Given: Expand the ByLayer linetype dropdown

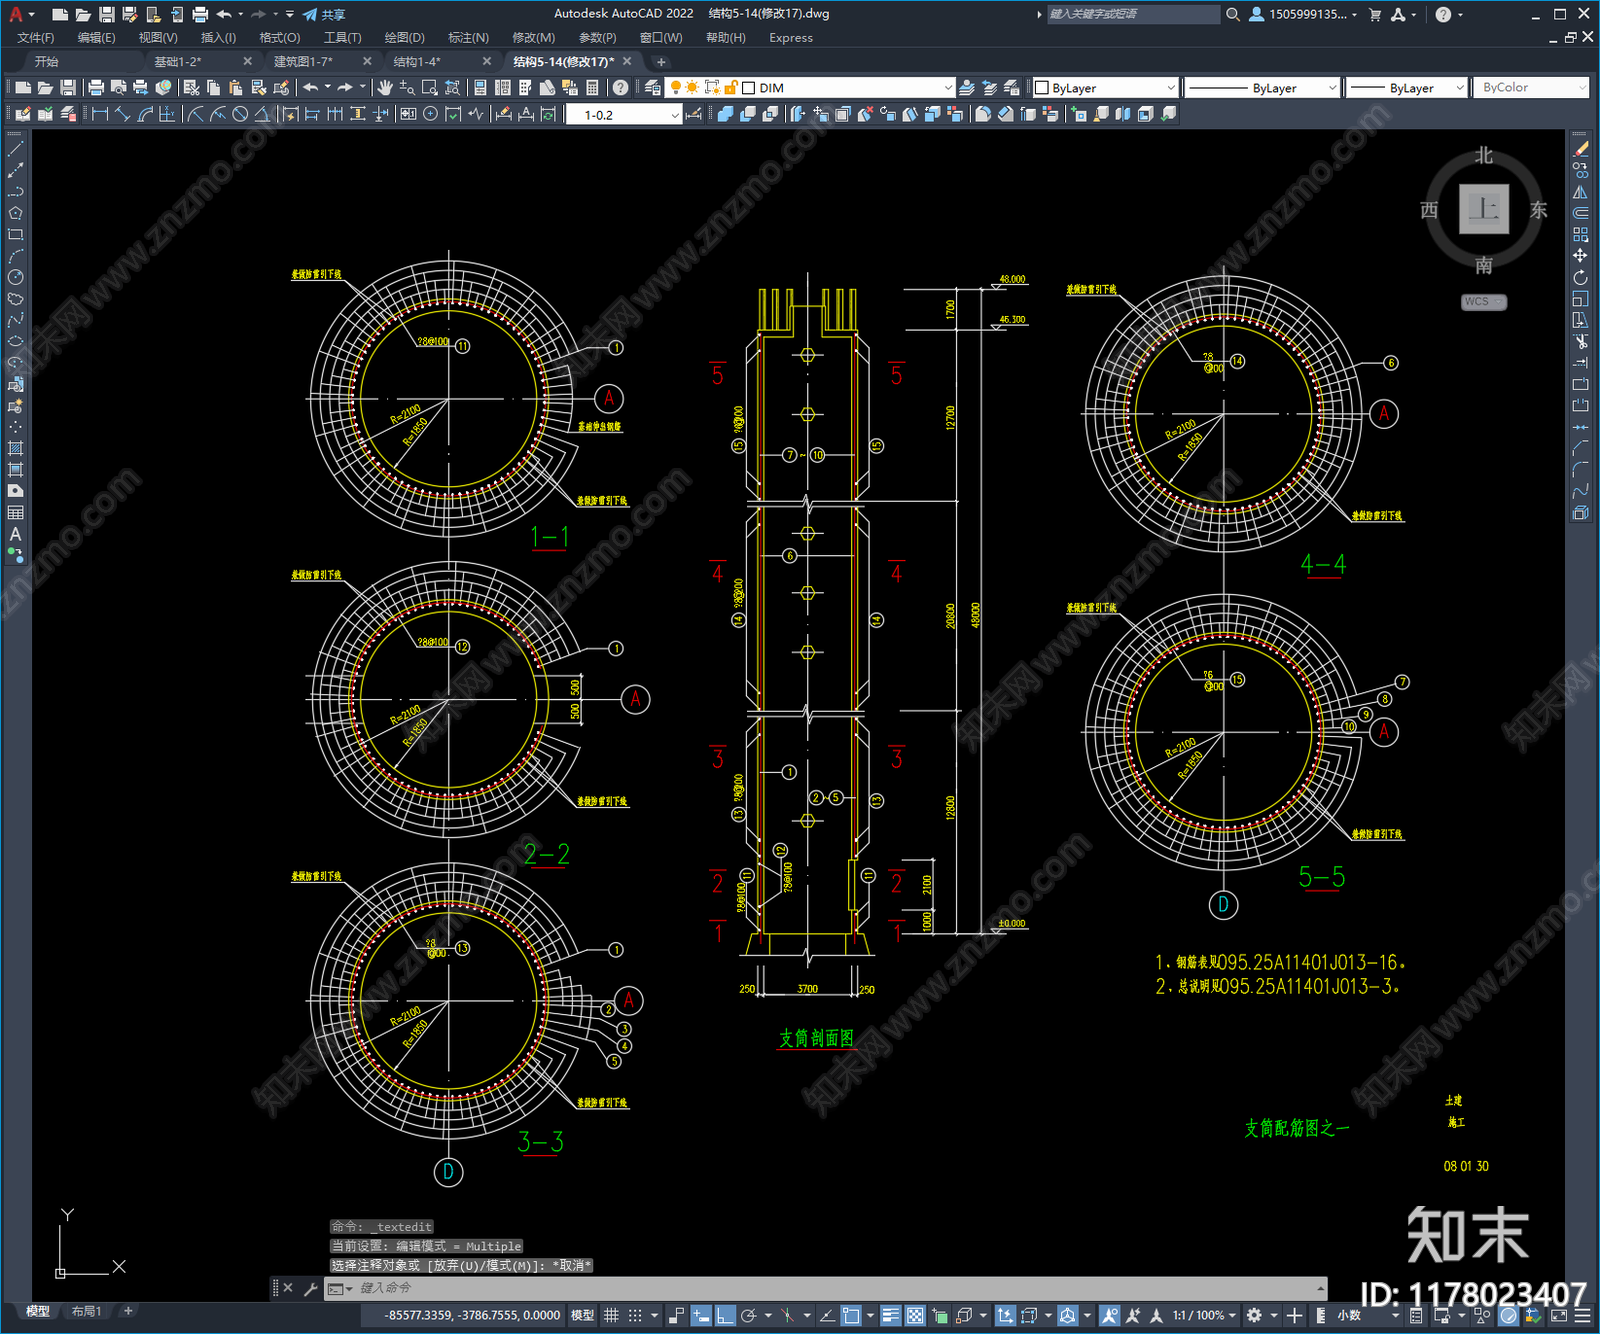Looking at the screenshot, I should [1332, 88].
